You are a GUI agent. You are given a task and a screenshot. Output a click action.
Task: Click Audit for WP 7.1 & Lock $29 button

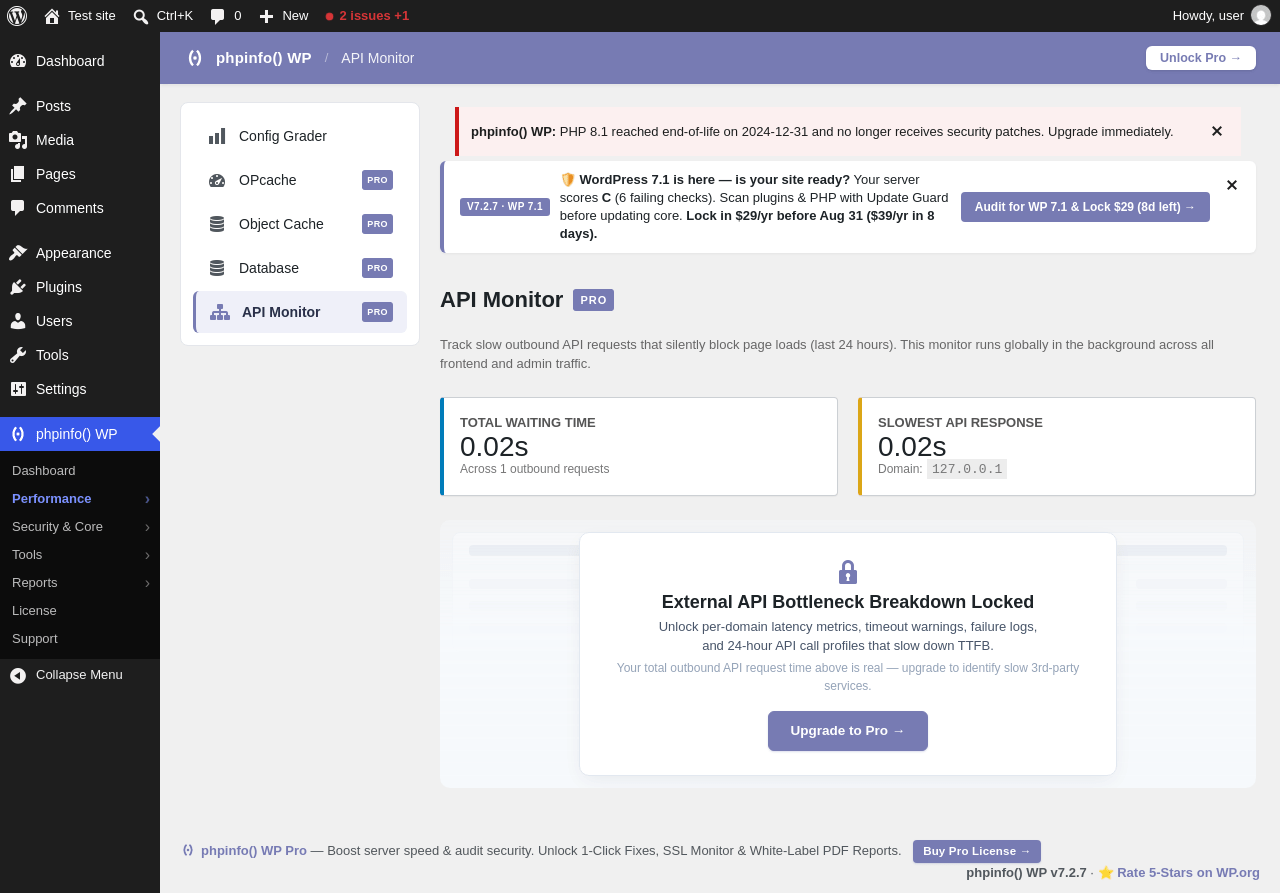(x=1085, y=207)
